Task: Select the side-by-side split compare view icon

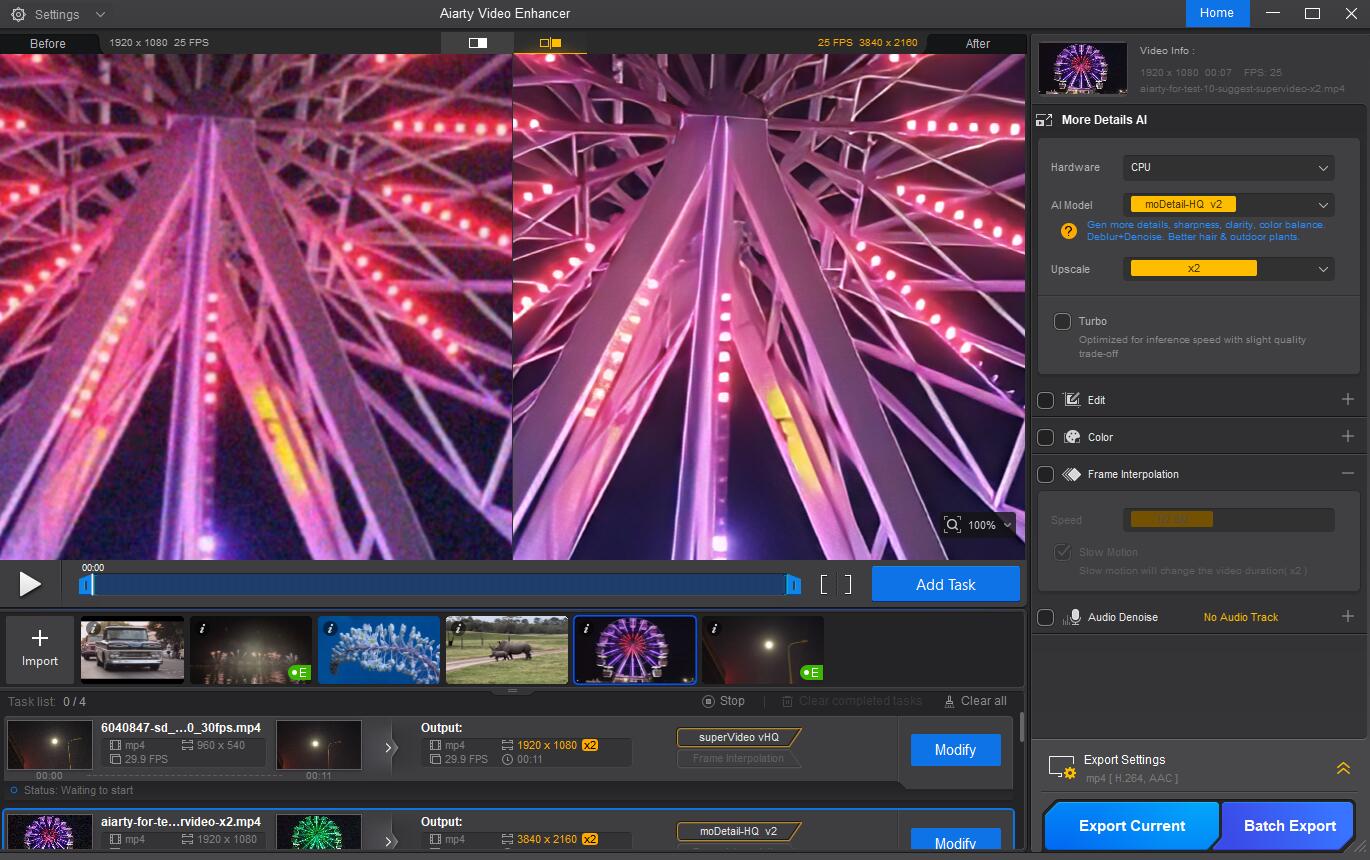Action: point(550,43)
